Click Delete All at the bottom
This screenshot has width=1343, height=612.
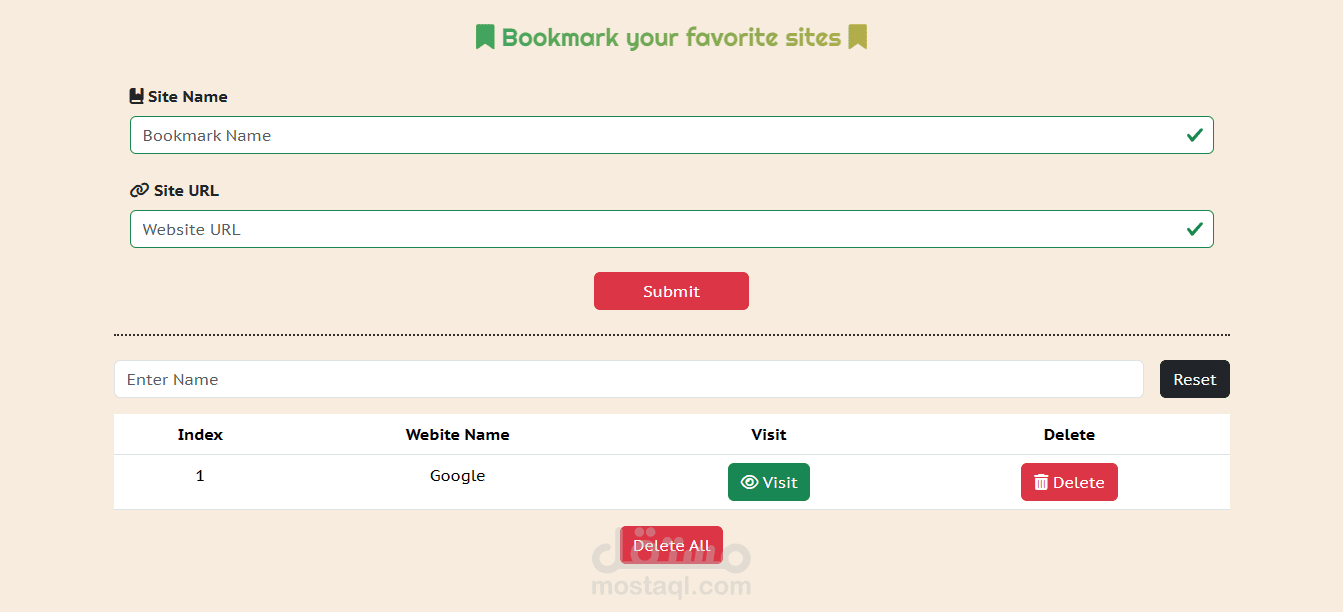(671, 544)
